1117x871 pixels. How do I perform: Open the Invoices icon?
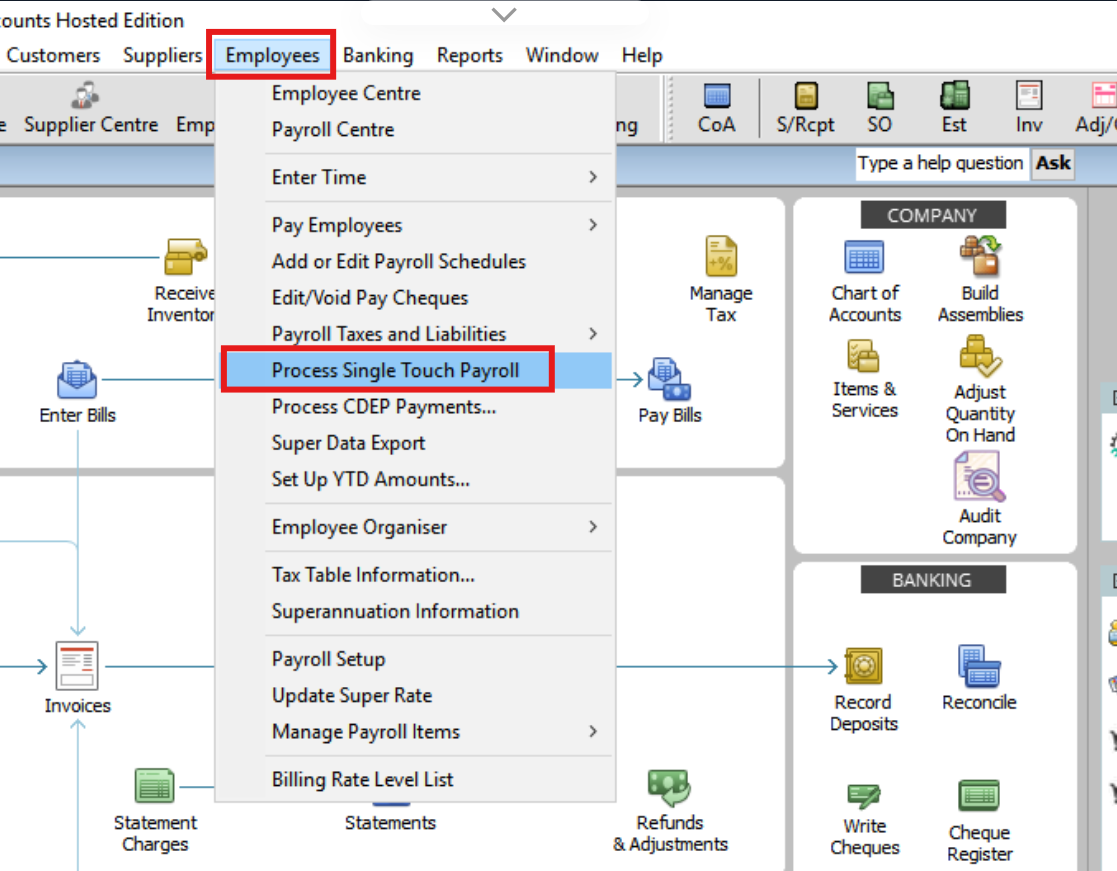77,665
